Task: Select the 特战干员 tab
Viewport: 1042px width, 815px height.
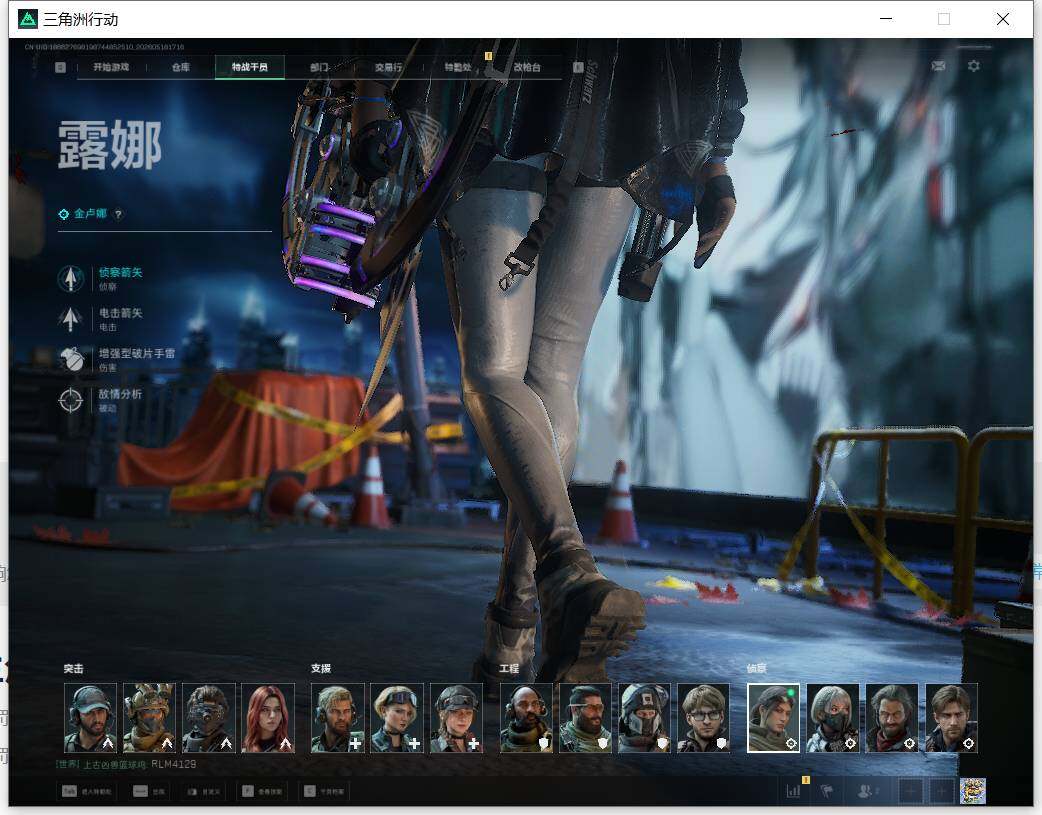Action: (x=250, y=67)
